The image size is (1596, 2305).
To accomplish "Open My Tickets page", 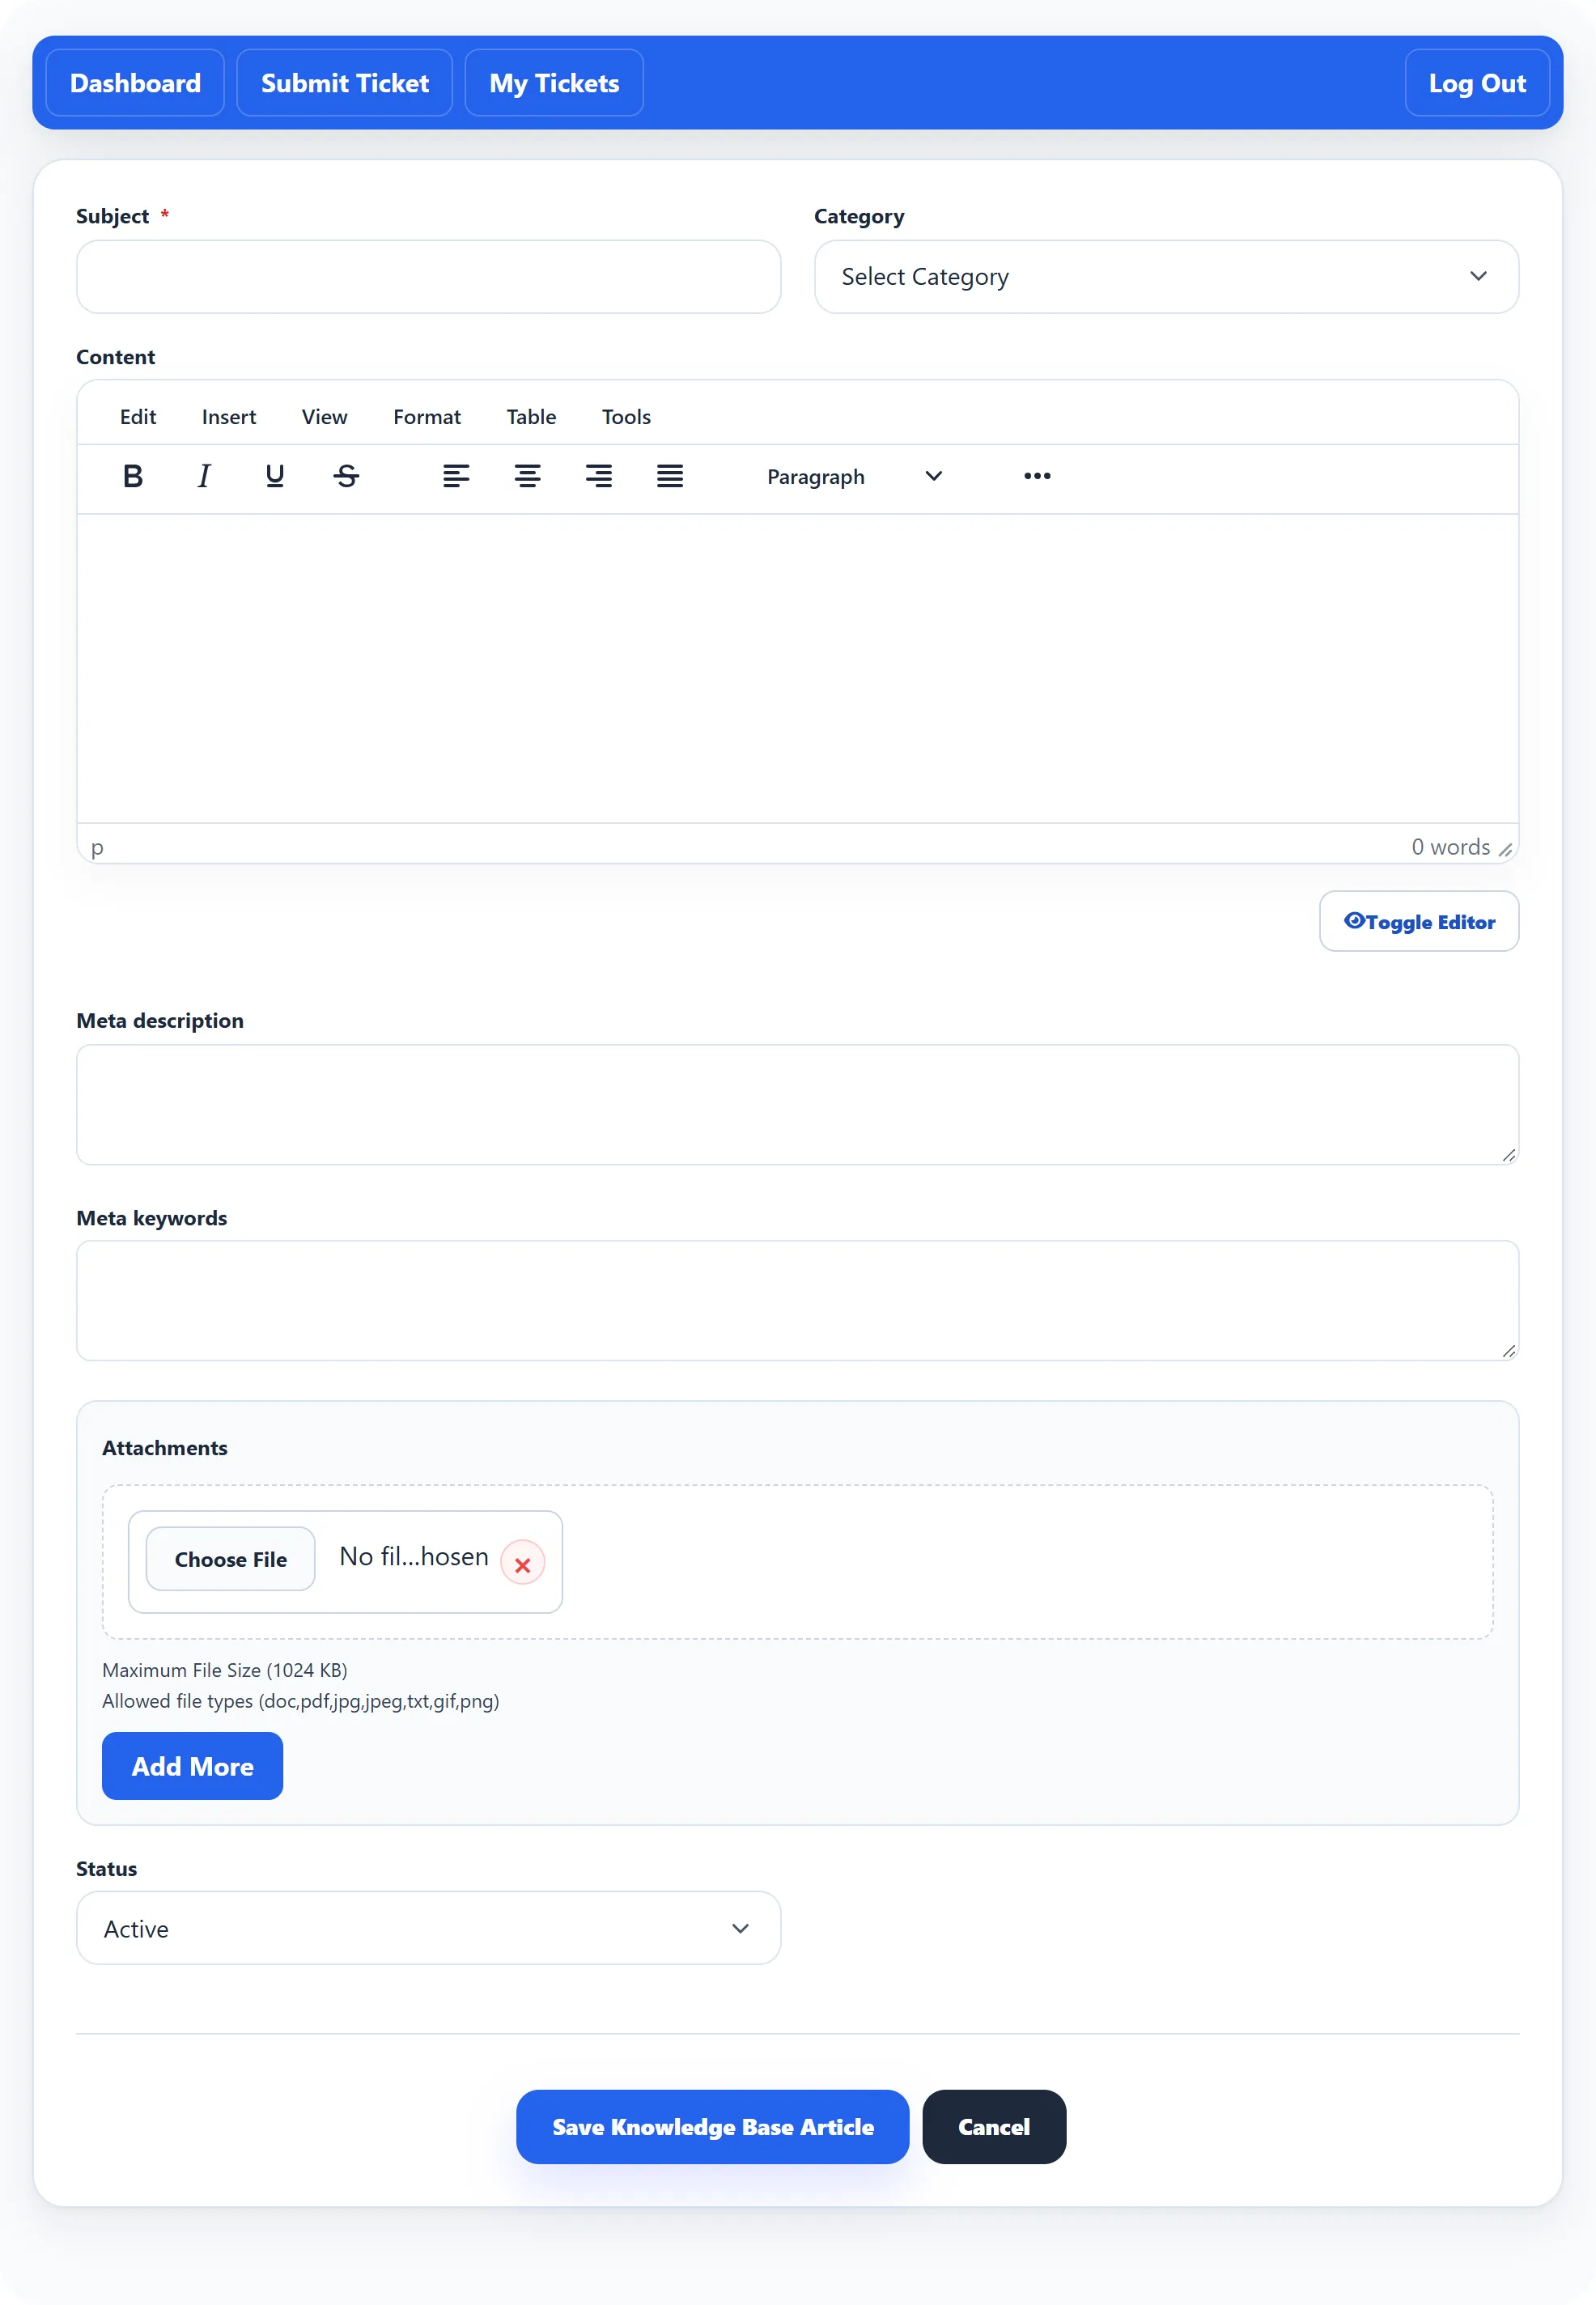I will tap(554, 83).
